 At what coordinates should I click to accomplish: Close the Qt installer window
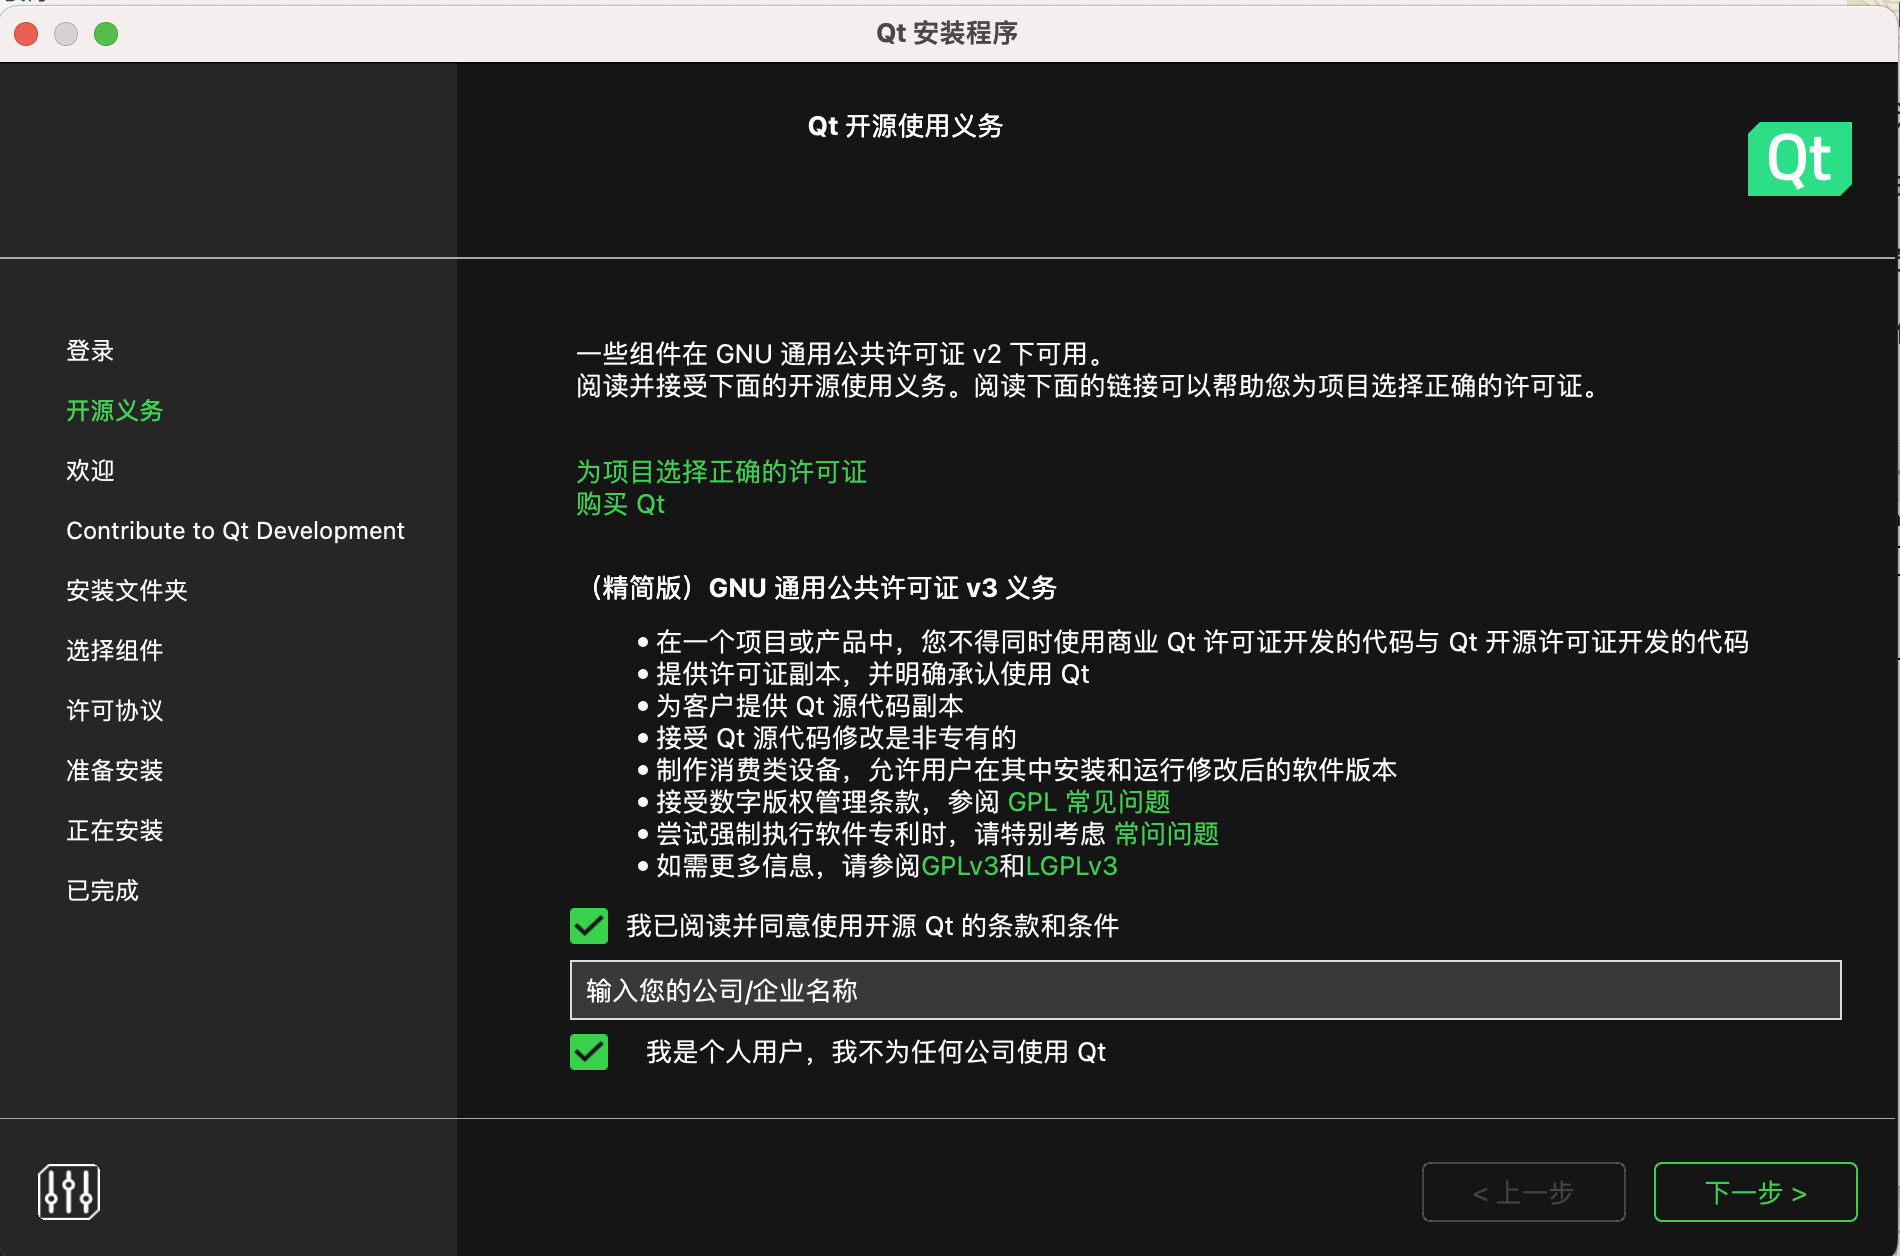26,34
